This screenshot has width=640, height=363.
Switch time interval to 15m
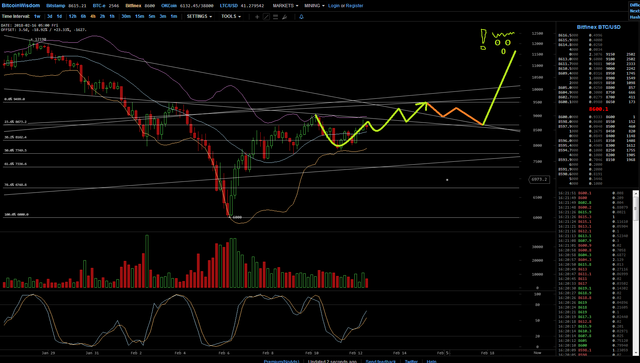(x=140, y=16)
